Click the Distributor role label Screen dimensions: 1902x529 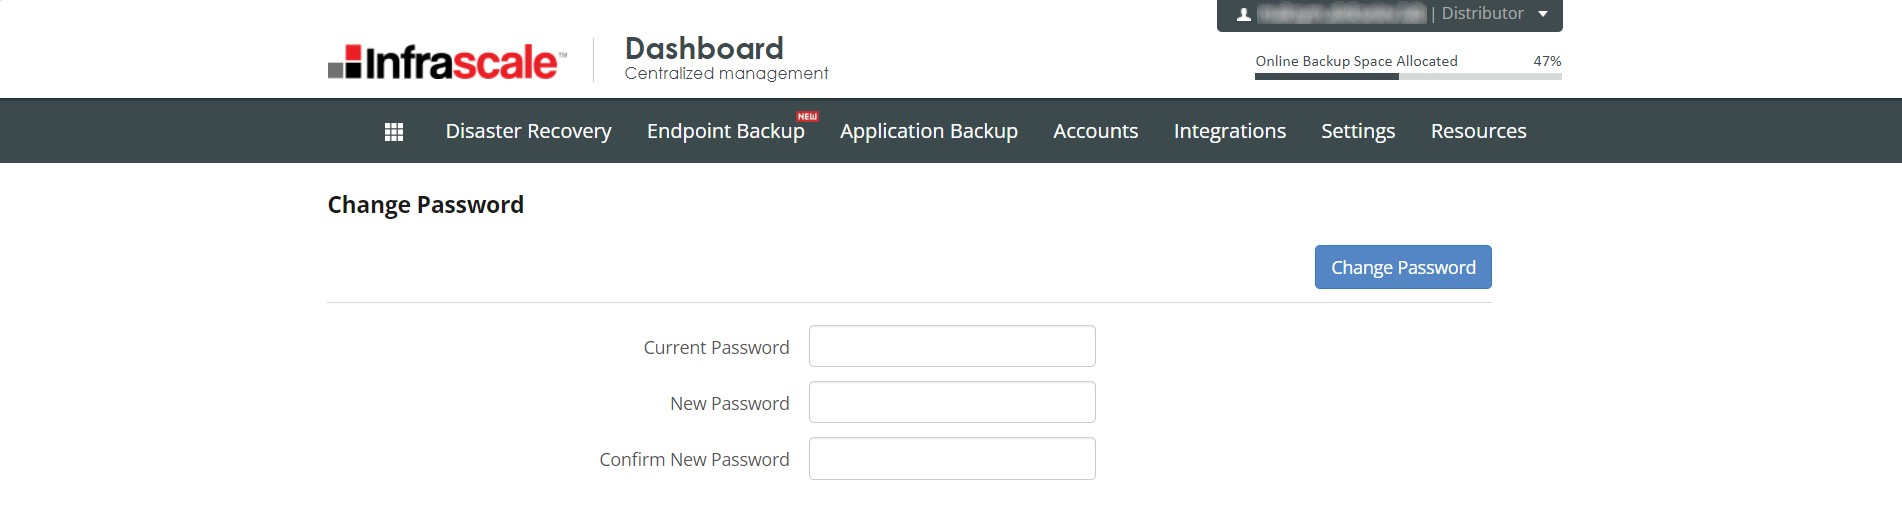click(1482, 13)
